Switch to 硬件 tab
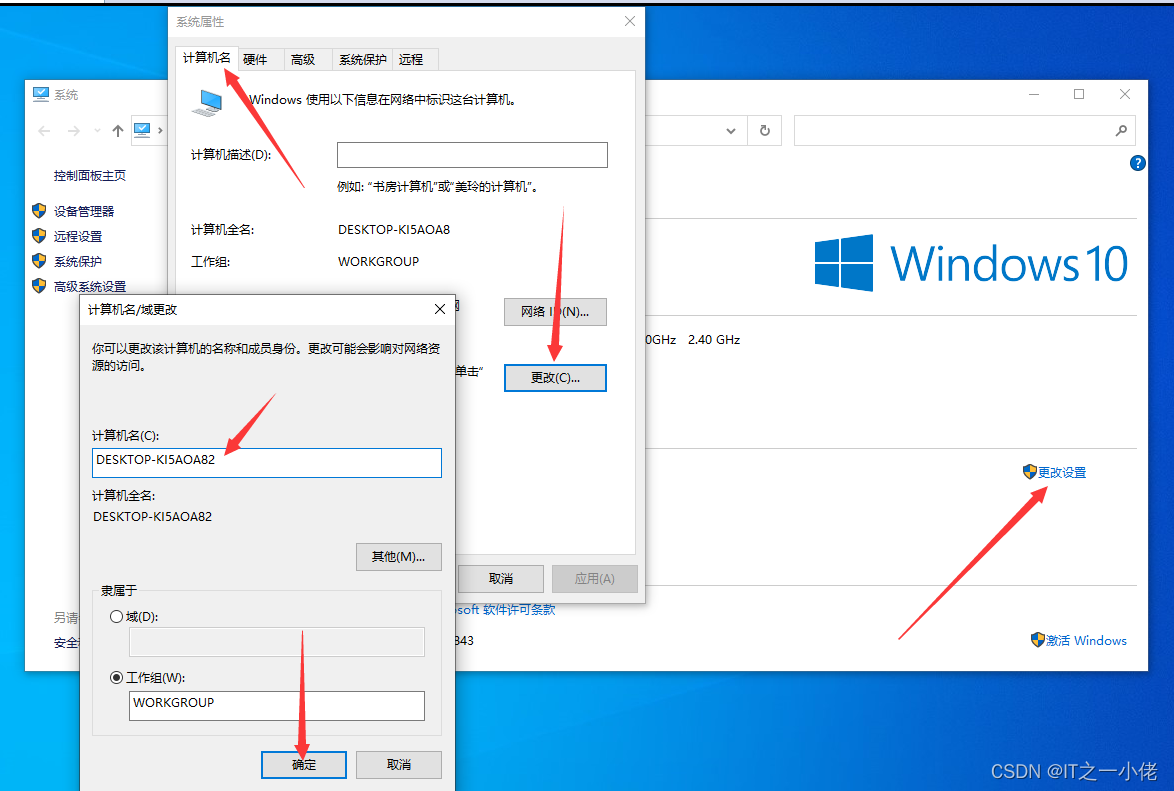This screenshot has width=1174, height=791. (255, 59)
